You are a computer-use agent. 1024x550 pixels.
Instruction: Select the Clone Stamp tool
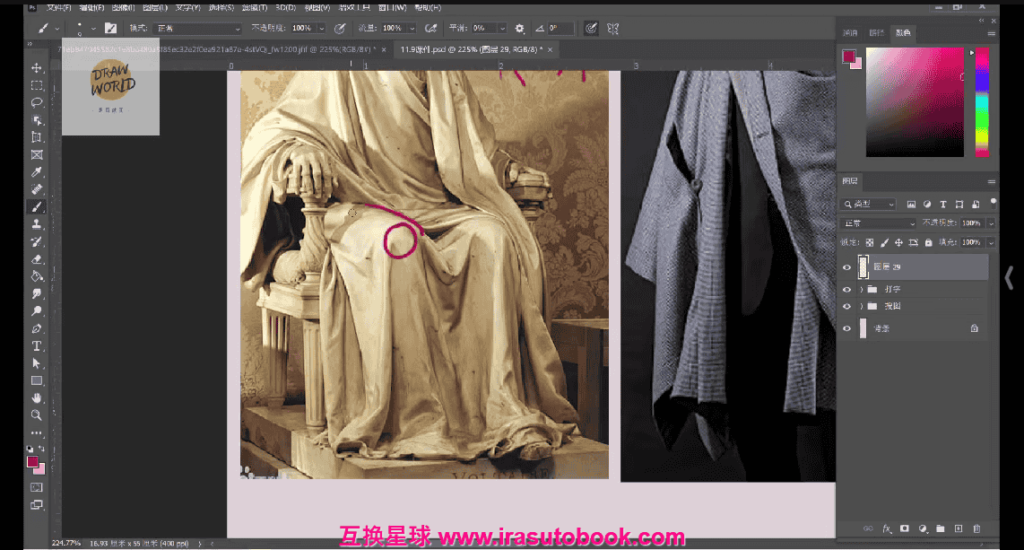(37, 224)
